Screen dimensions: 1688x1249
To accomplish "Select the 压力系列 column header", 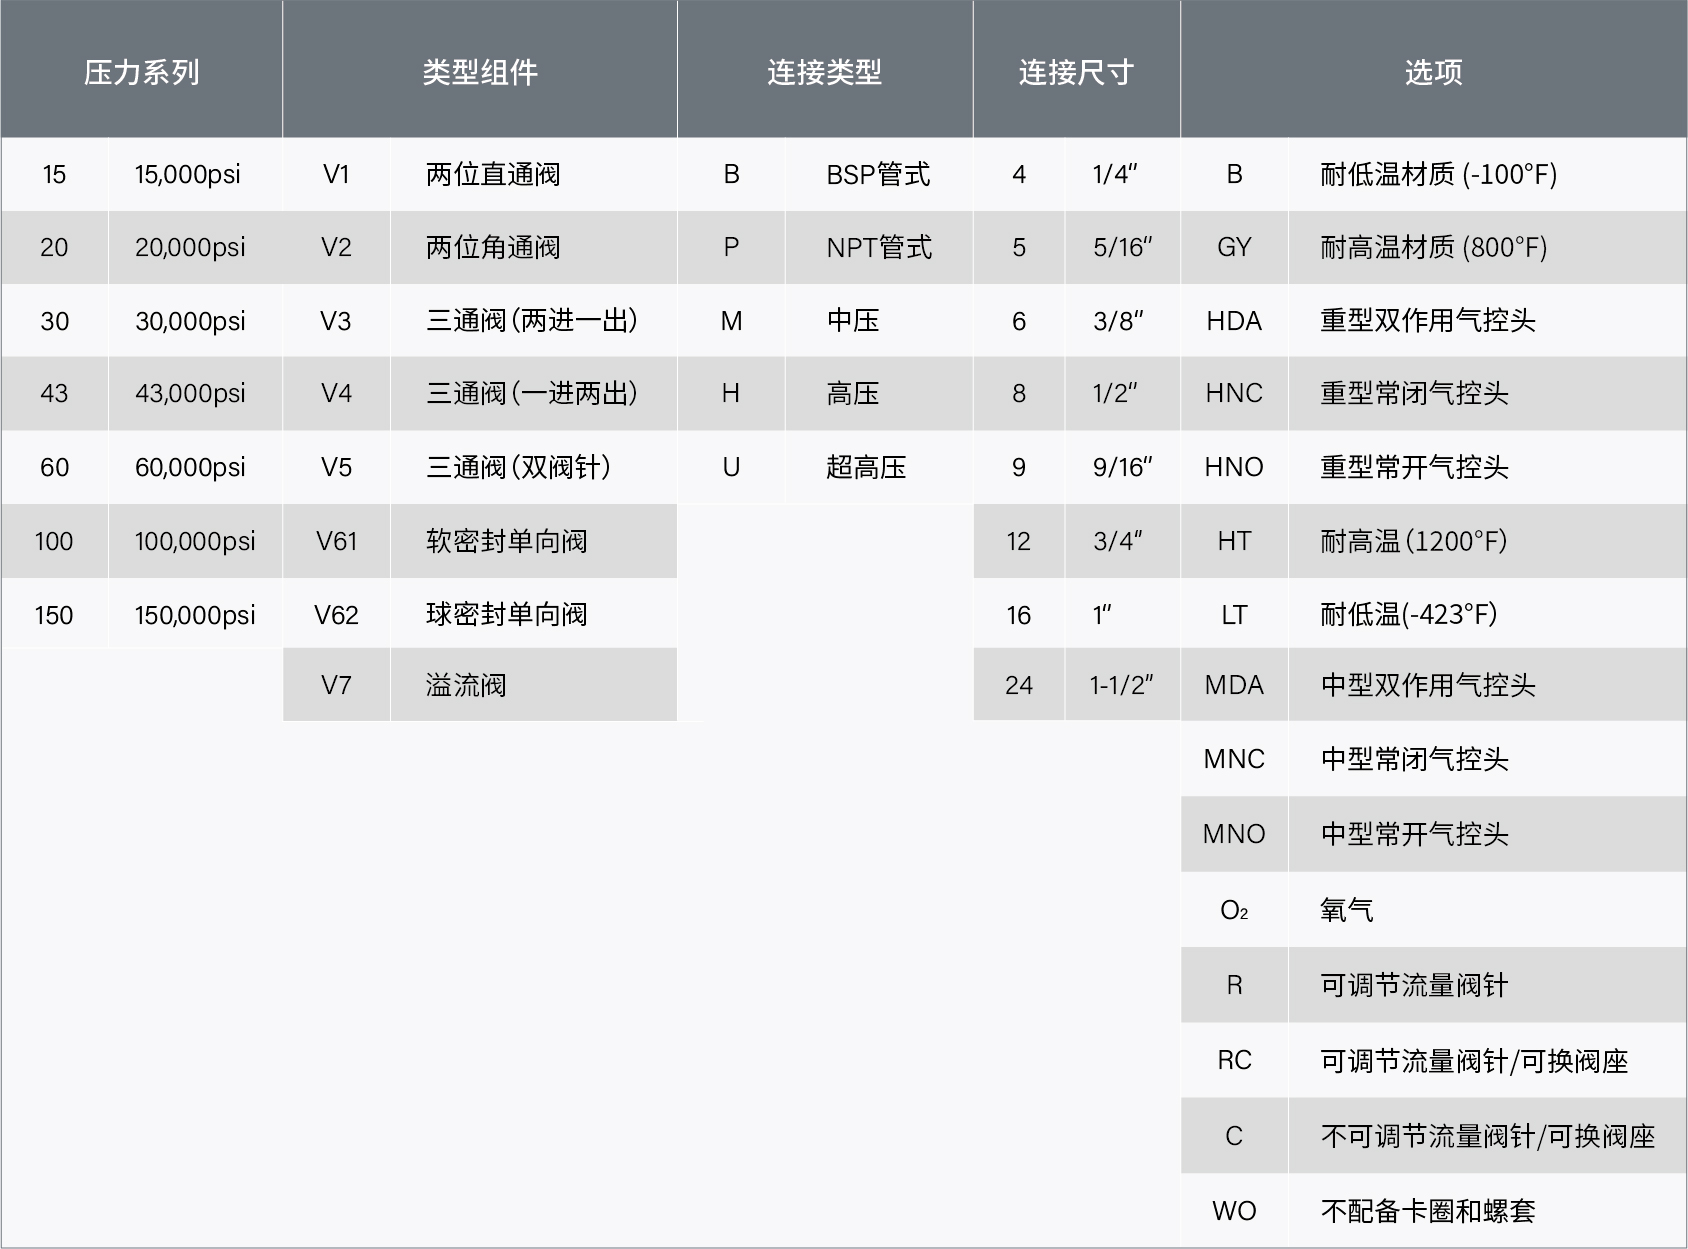I will tap(143, 70).
